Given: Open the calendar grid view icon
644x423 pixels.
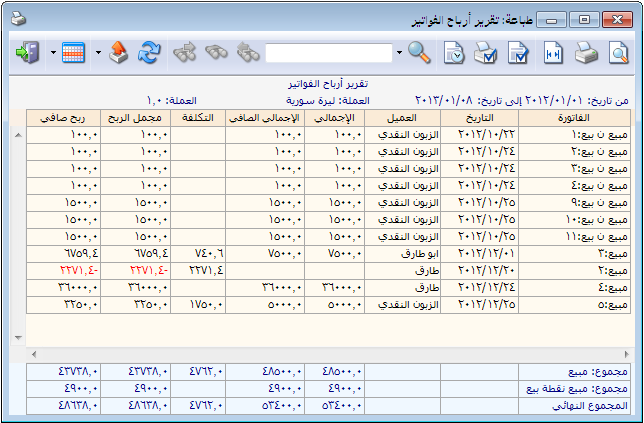Looking at the screenshot, I should 73,53.
